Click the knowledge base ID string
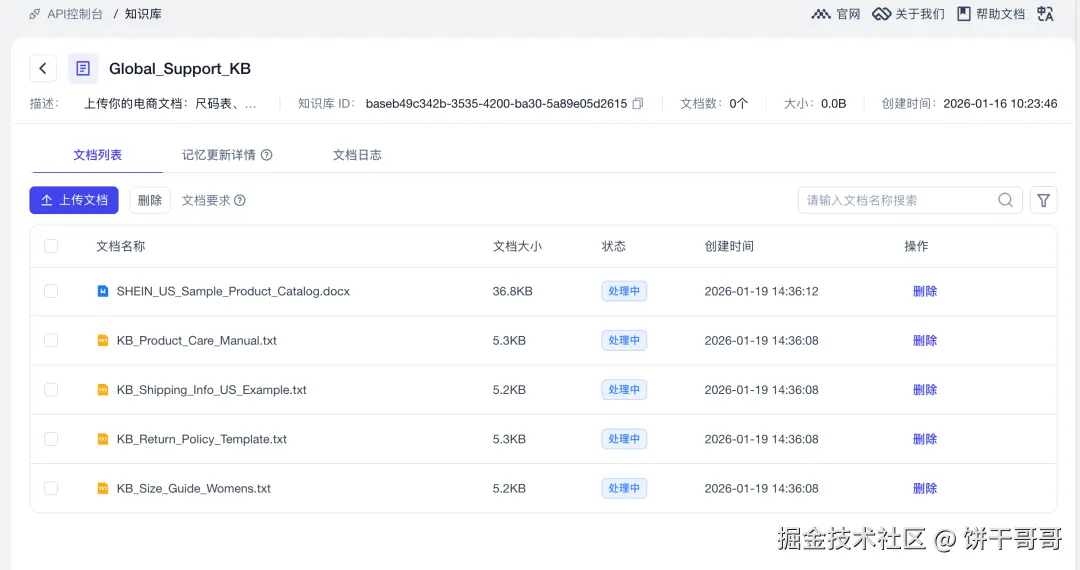Screen dimensions: 1080x570 [x=496, y=103]
